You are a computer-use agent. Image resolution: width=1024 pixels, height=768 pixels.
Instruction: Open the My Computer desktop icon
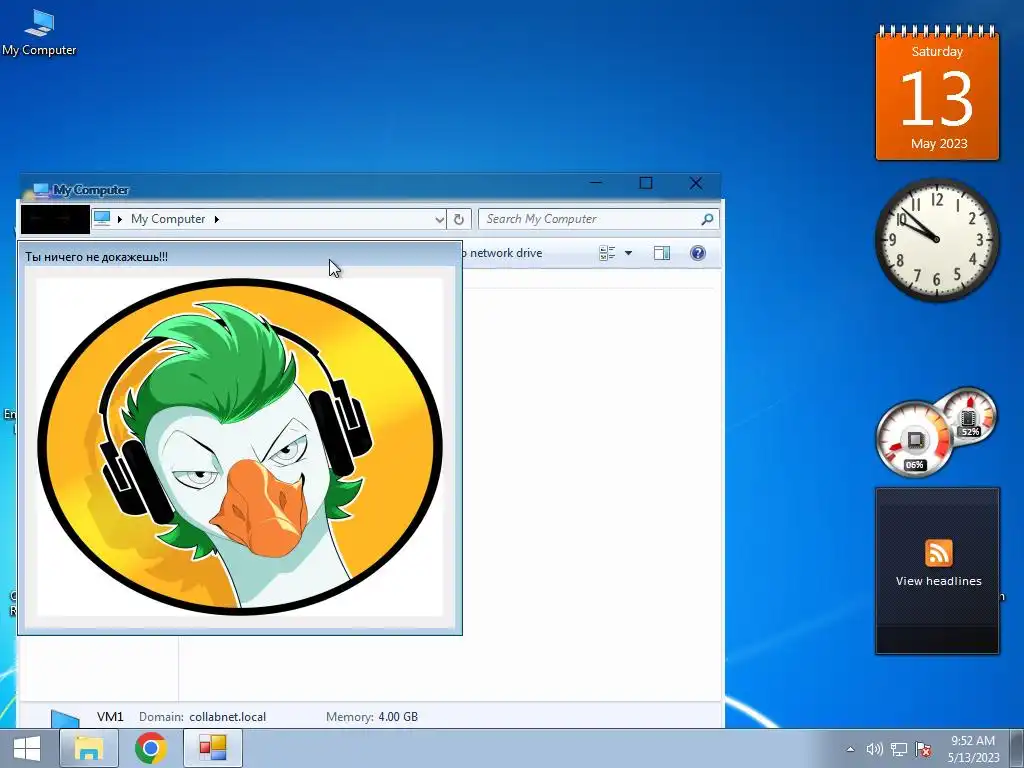pyautogui.click(x=39, y=33)
